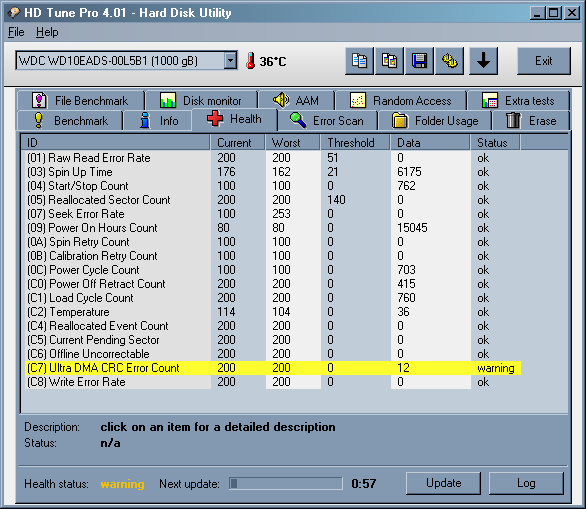Switch to the Benchmark tab

tap(70, 121)
